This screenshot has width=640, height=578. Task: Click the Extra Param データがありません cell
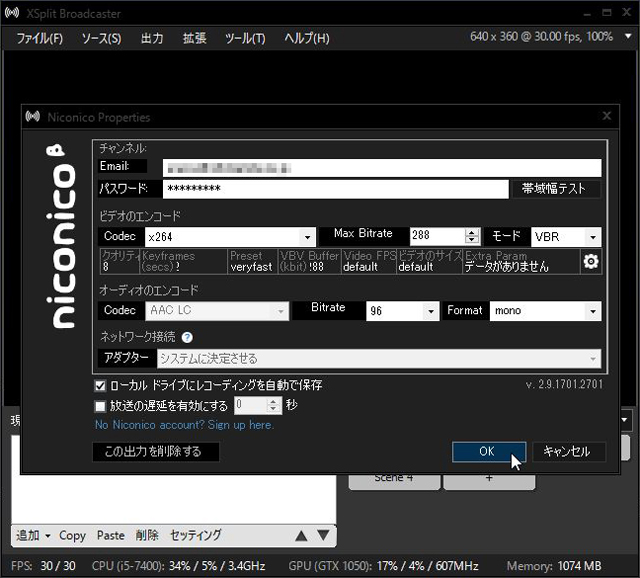521,262
